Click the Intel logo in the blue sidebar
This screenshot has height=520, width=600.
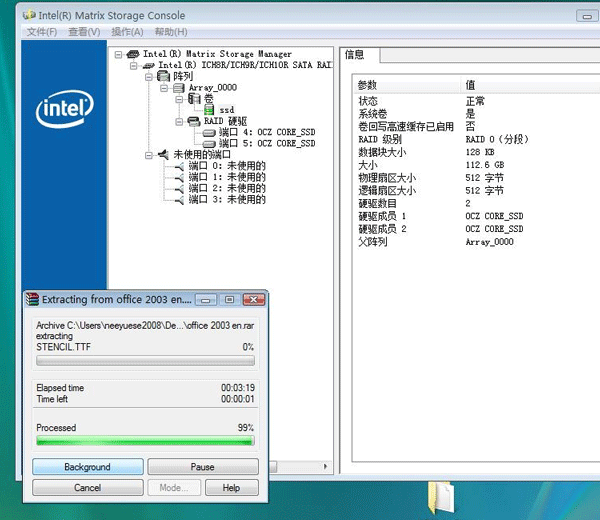click(64, 108)
